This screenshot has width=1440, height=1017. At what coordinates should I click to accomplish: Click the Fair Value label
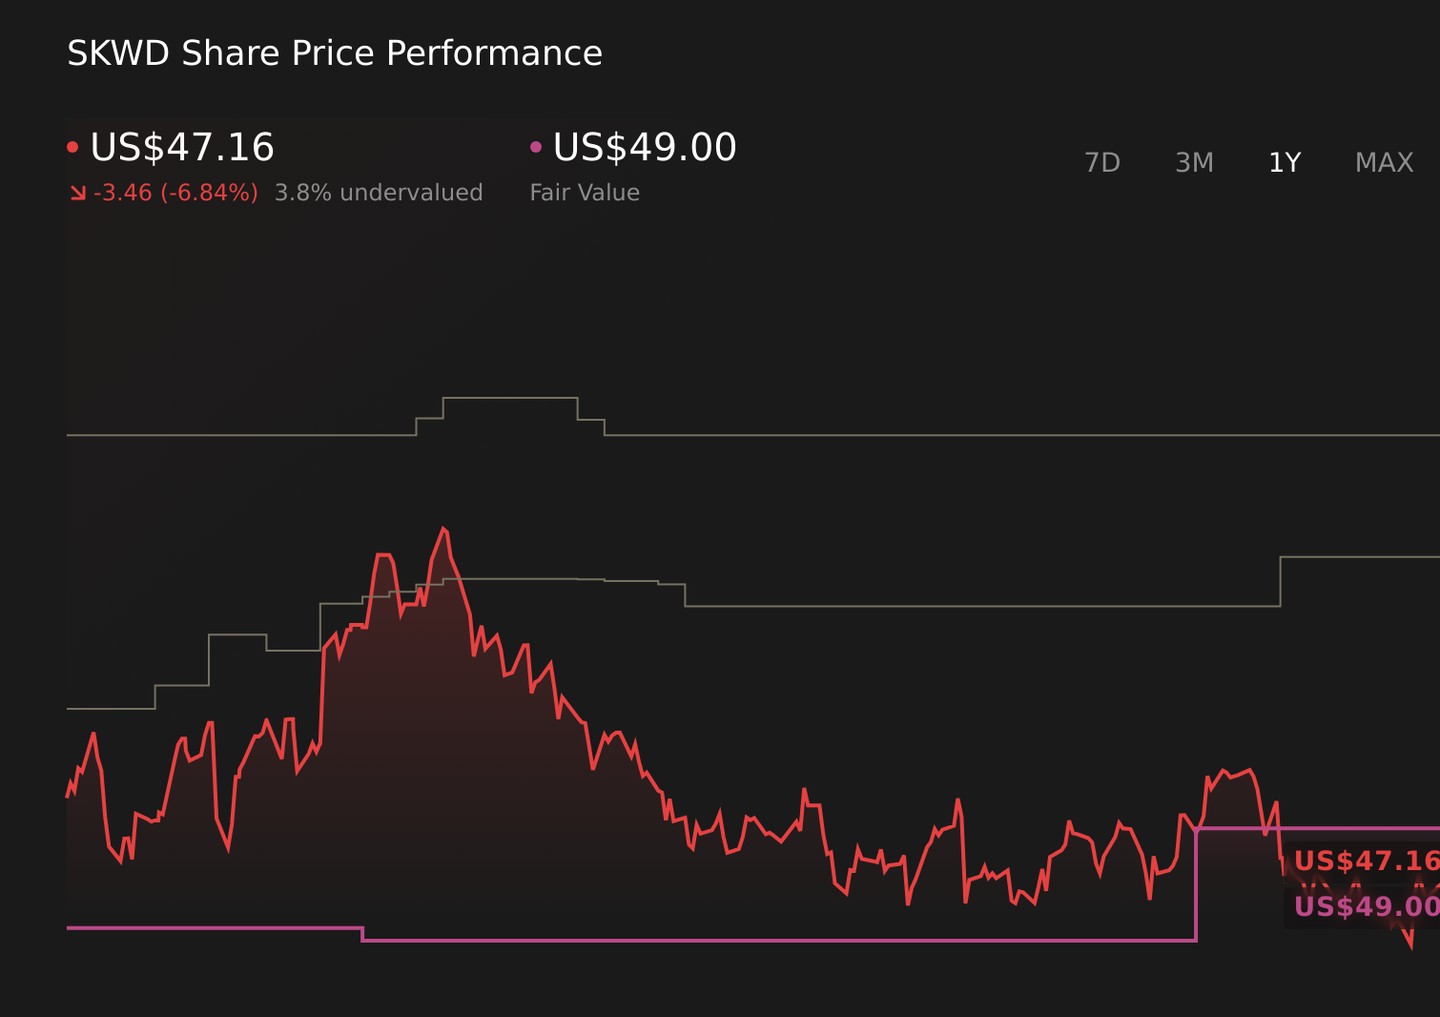[585, 193]
